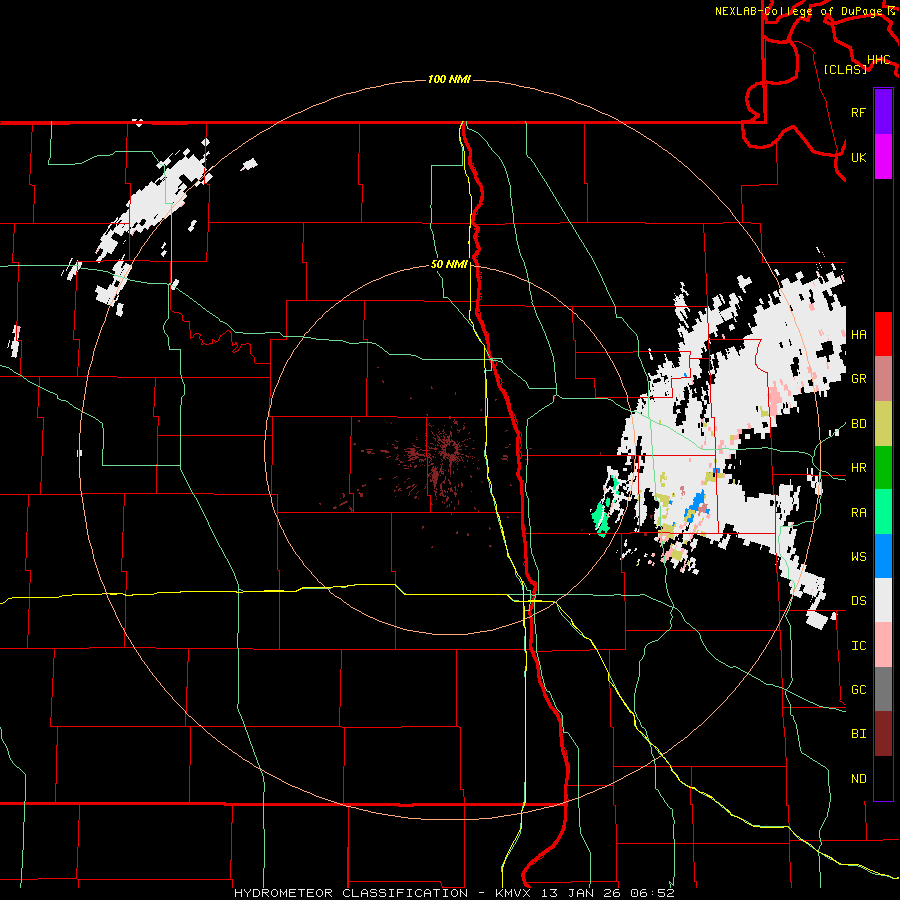Click the BD yellow-olive legend swatch
900x900 pixels.
pyautogui.click(x=883, y=424)
